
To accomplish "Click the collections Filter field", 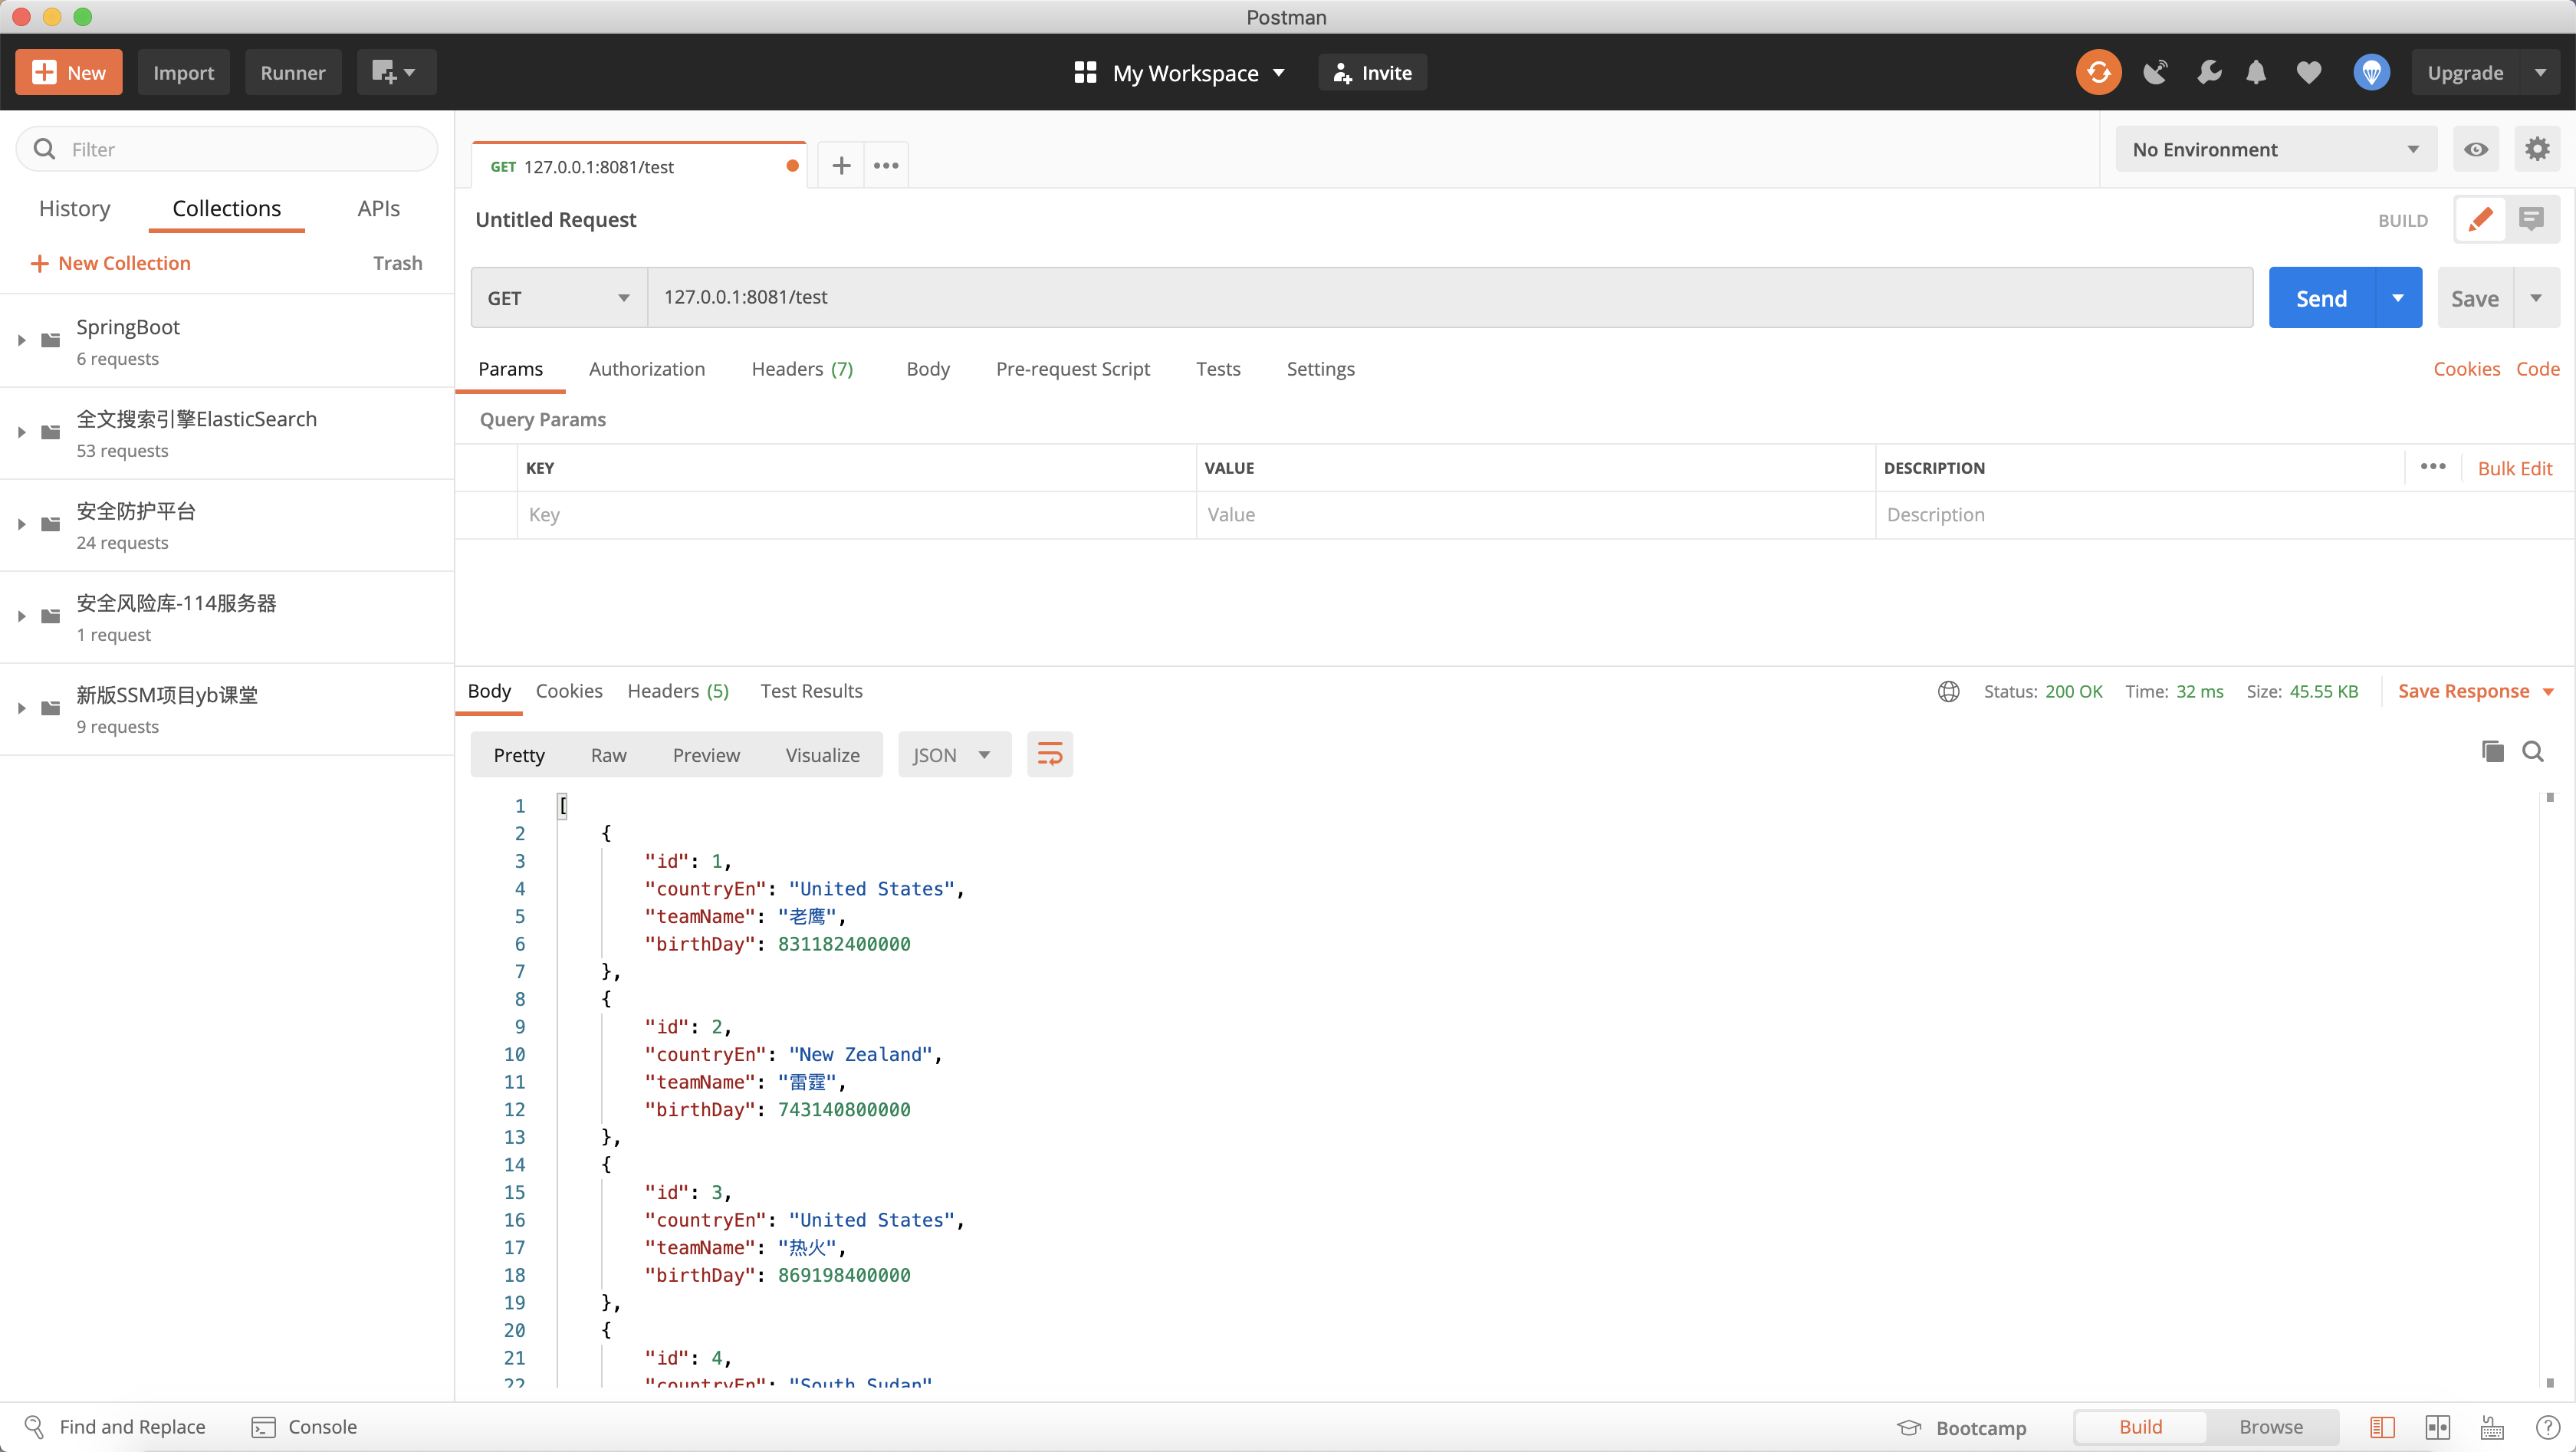I will (227, 150).
